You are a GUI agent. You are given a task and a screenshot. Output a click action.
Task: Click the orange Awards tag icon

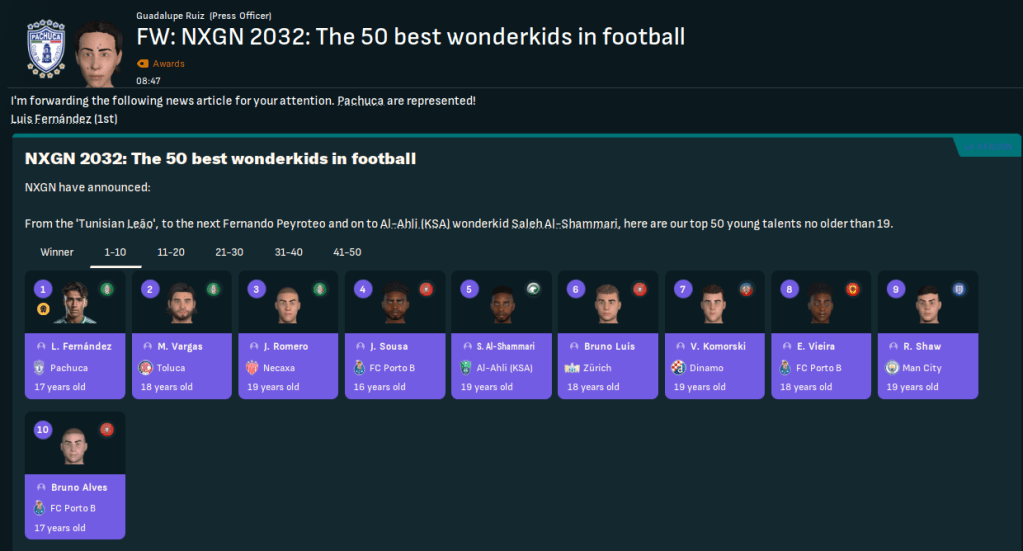[x=142, y=64]
